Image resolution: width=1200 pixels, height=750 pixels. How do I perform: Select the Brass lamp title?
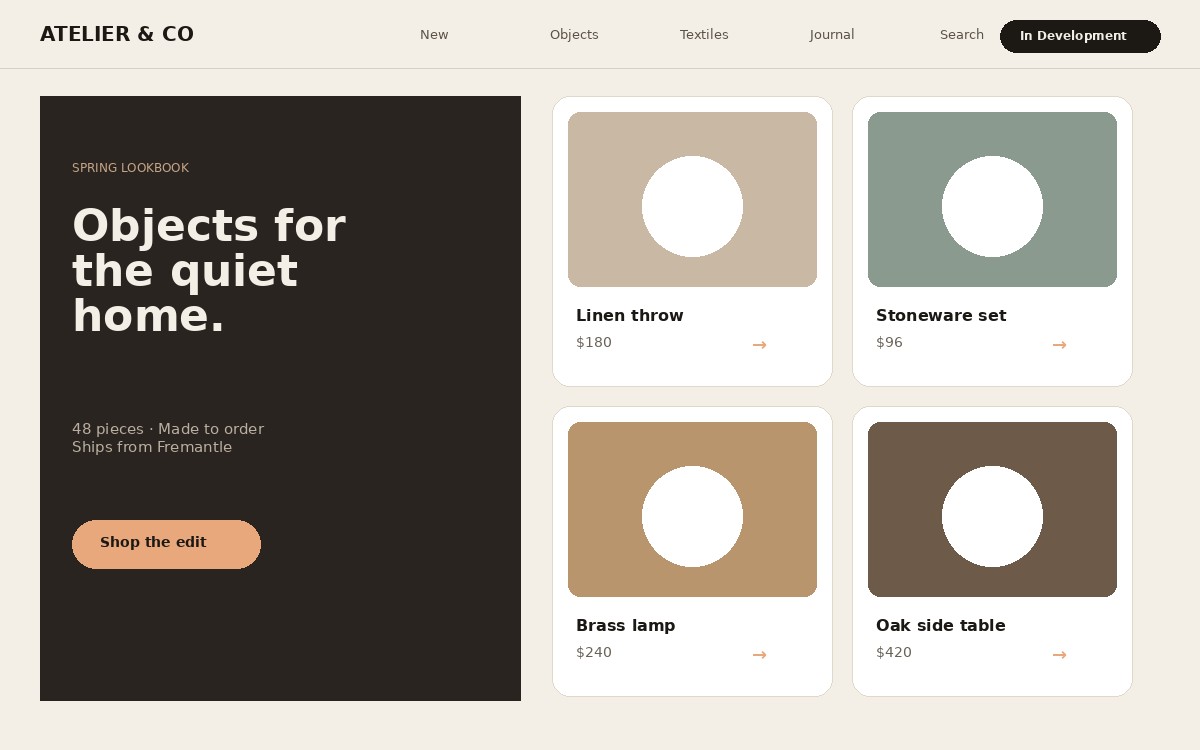coord(626,626)
